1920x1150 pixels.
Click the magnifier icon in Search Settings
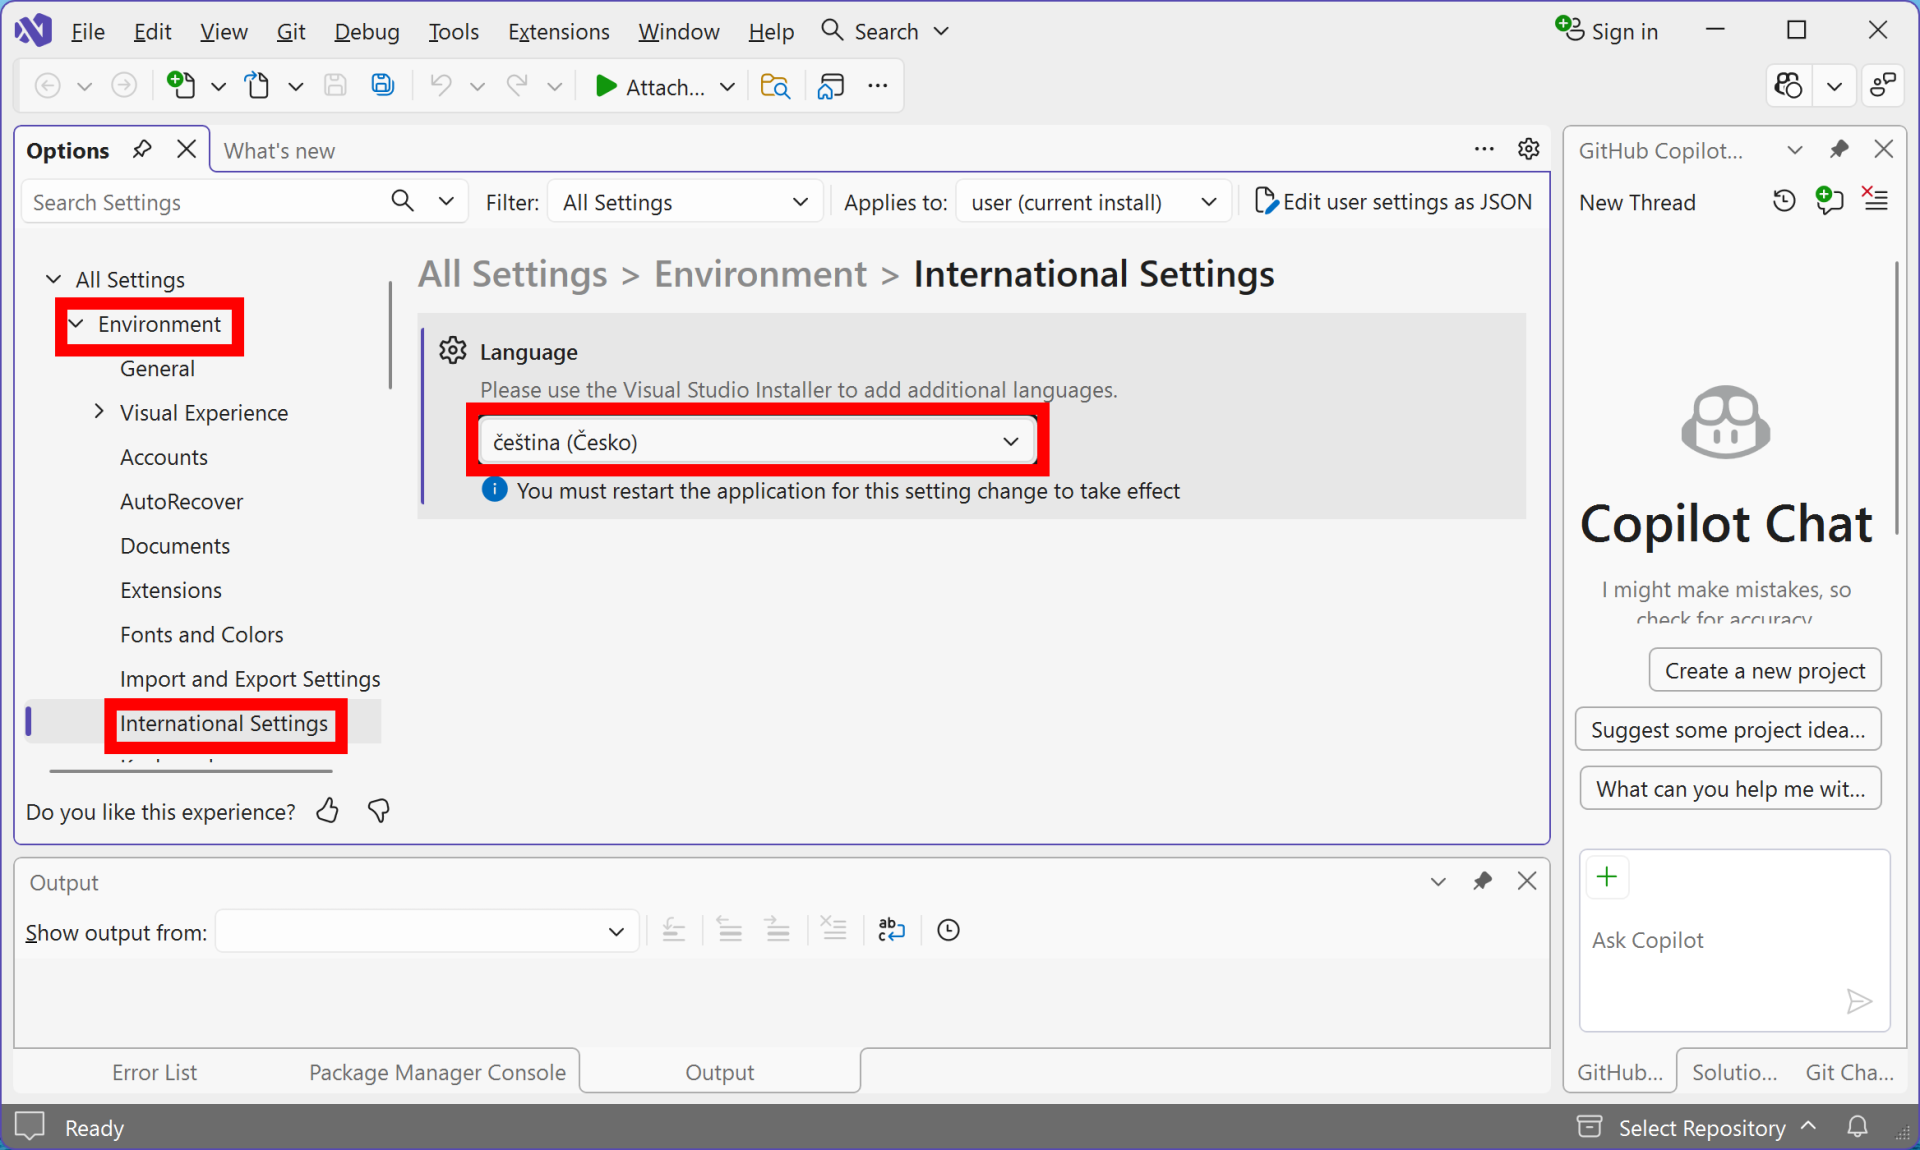[402, 201]
